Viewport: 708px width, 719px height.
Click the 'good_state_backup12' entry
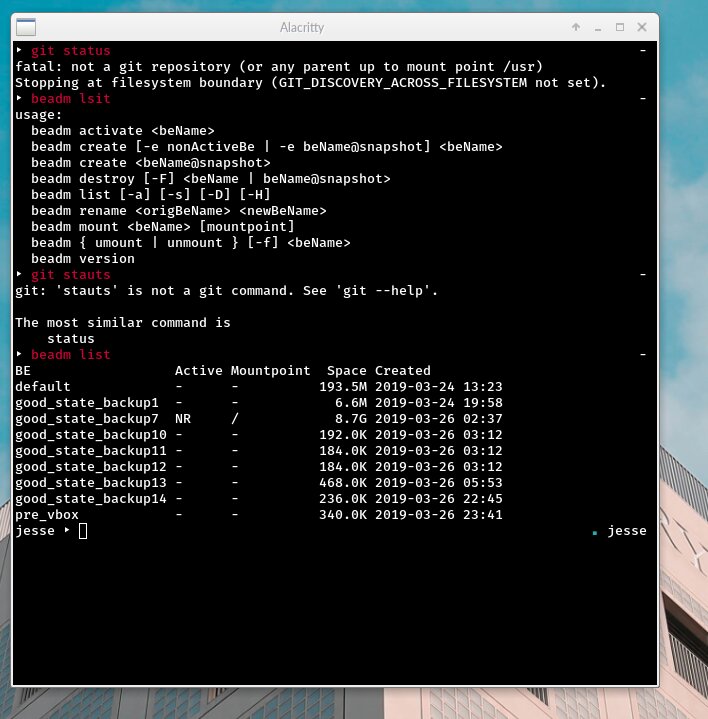91,467
